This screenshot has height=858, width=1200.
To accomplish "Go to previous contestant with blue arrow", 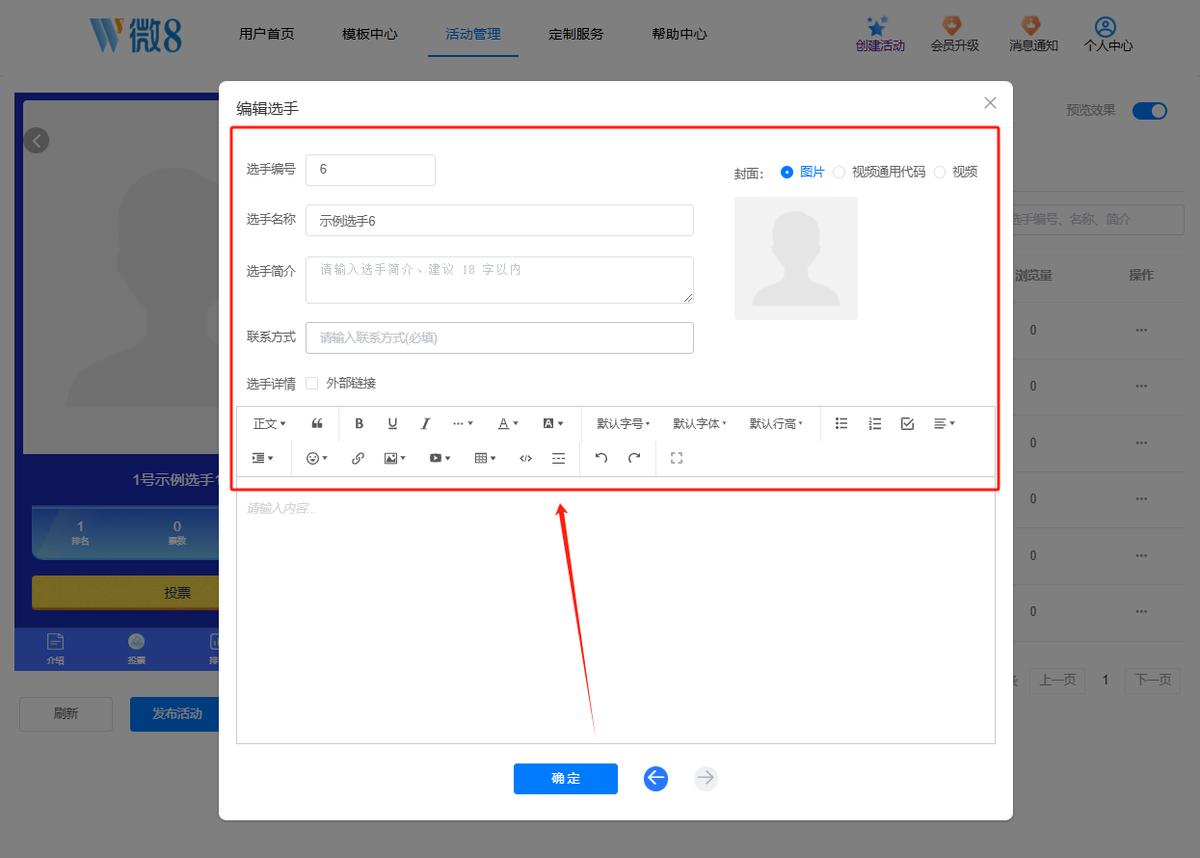I will 655,778.
